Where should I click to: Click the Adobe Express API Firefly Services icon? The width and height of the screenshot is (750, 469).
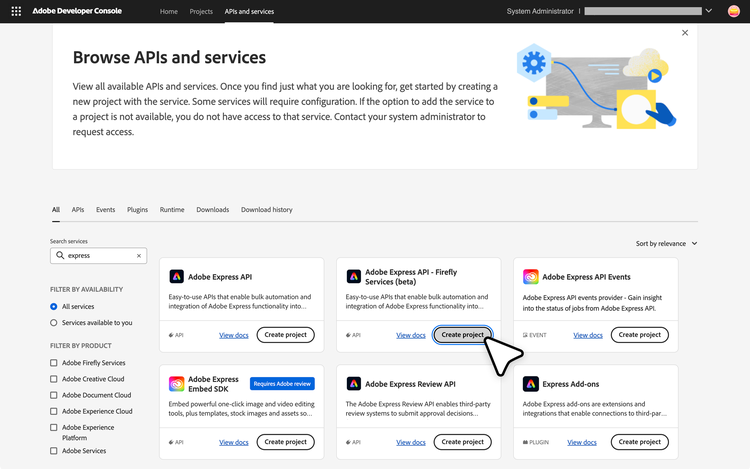[353, 276]
